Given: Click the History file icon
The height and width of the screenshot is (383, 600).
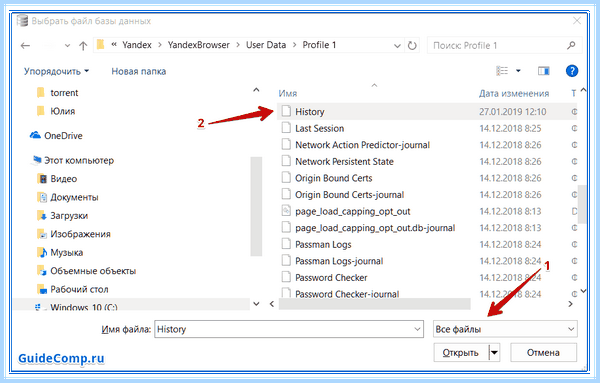Looking at the screenshot, I should 286,111.
